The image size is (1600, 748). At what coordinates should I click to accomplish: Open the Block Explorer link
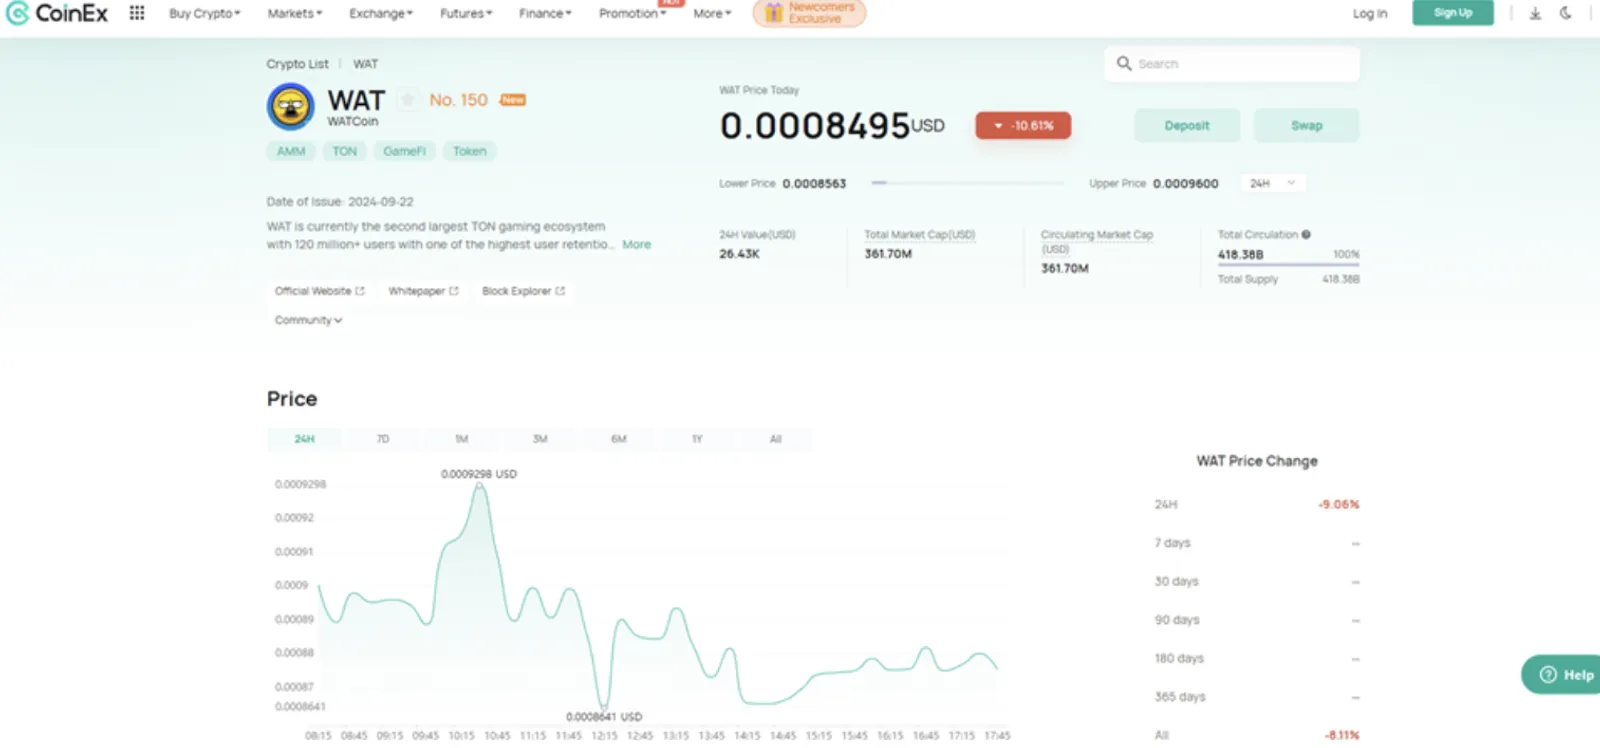tap(523, 291)
